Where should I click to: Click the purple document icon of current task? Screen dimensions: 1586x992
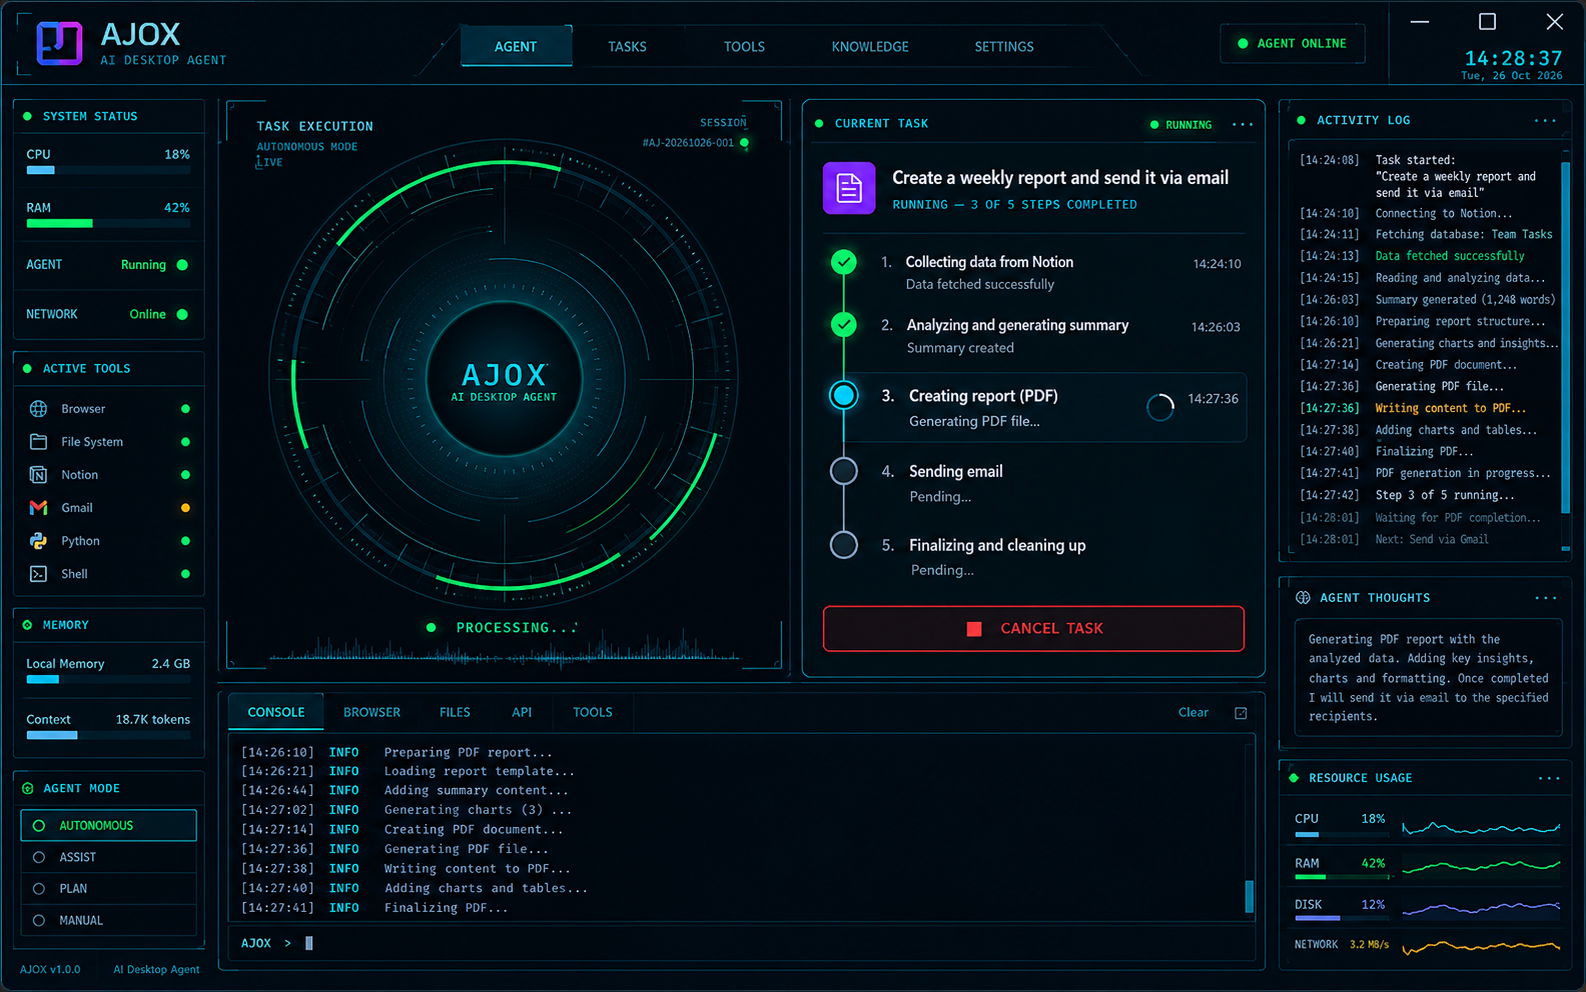coord(849,188)
